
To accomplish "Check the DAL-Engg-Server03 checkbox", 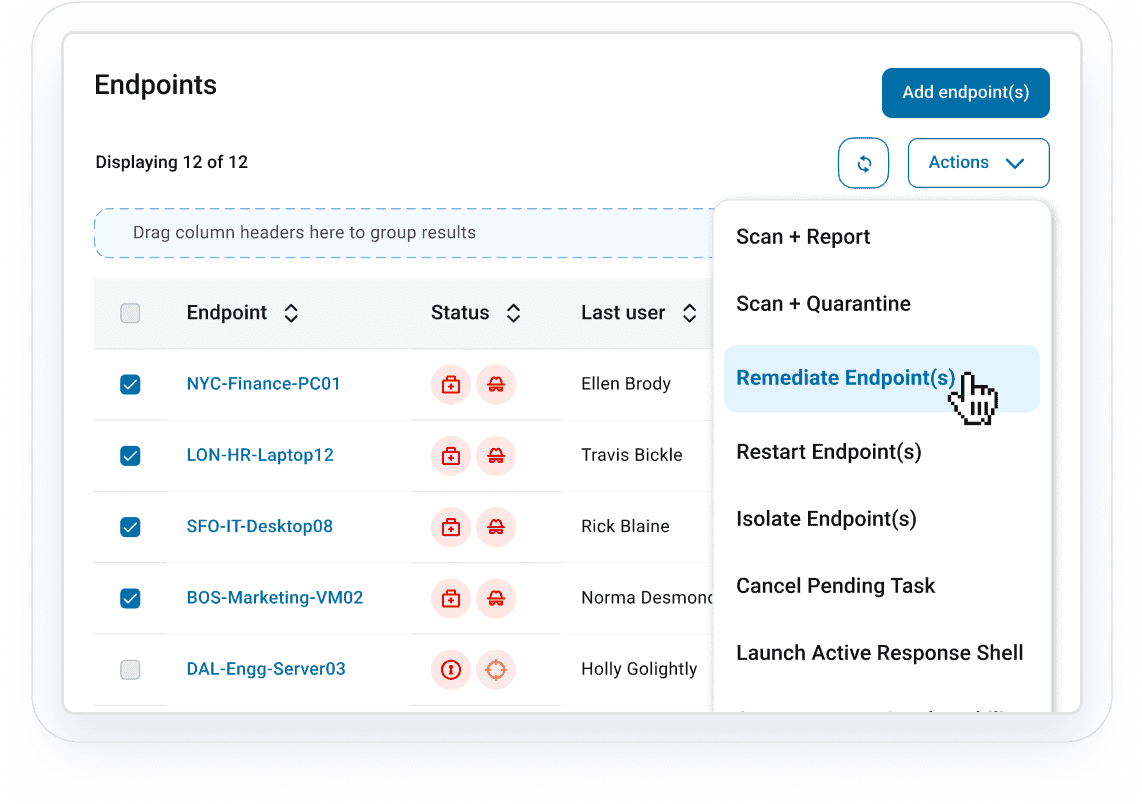I will [x=130, y=669].
